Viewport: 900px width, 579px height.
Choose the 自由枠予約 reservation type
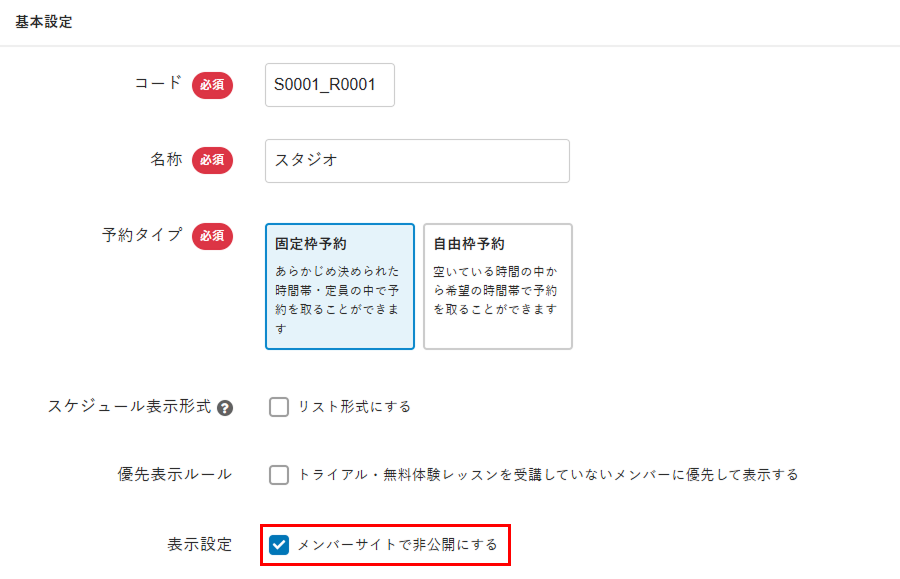[x=498, y=286]
